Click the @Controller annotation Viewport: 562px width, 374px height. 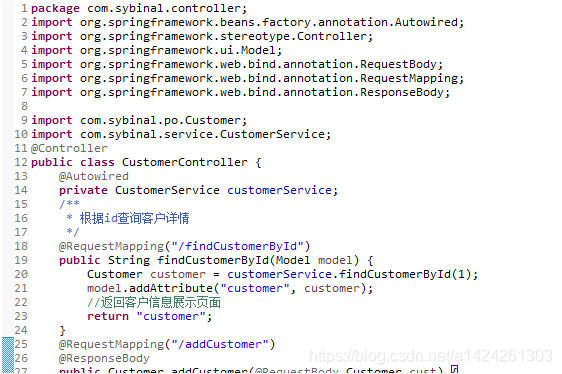(69, 148)
